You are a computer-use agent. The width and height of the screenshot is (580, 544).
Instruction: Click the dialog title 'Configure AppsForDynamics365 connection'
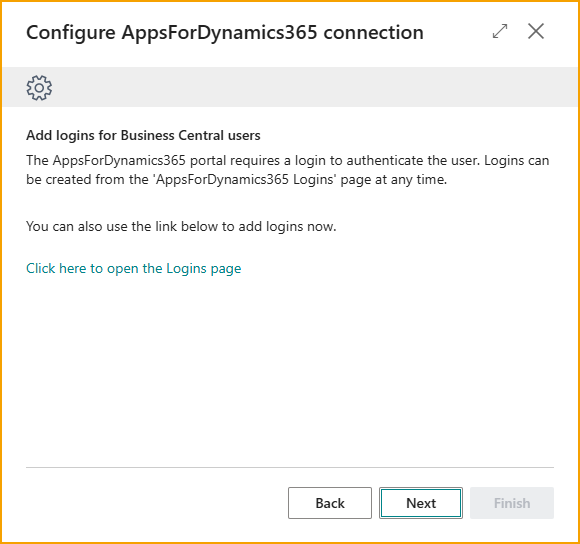[225, 33]
